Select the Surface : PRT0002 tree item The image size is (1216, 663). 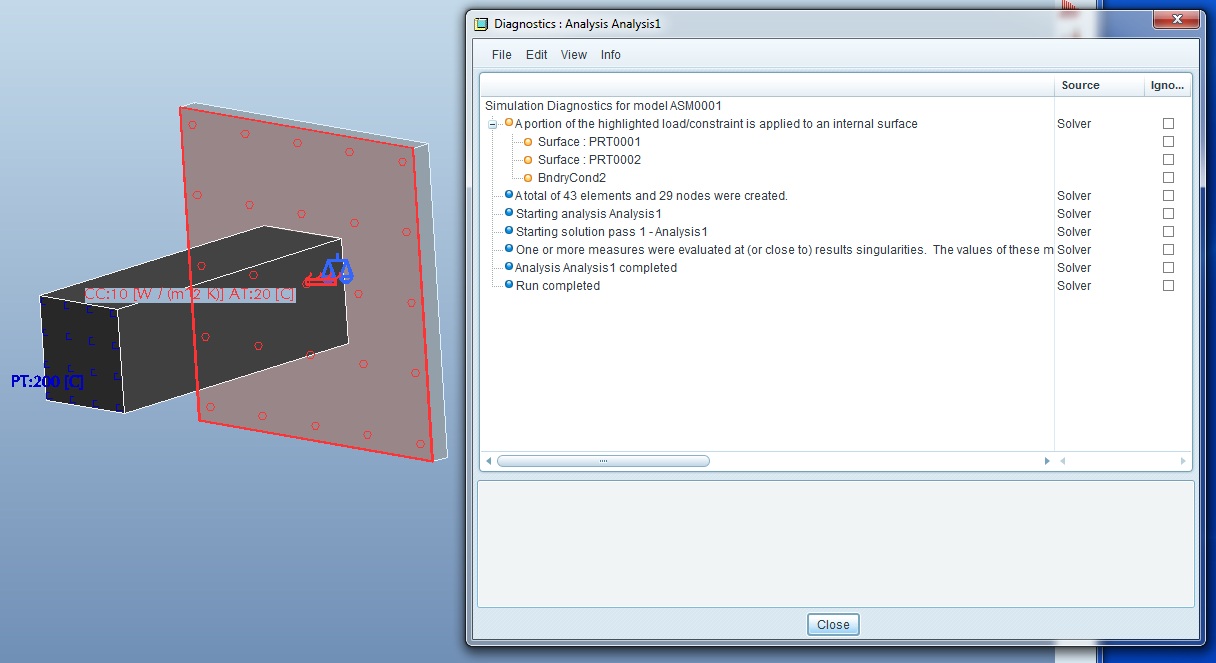pos(589,160)
